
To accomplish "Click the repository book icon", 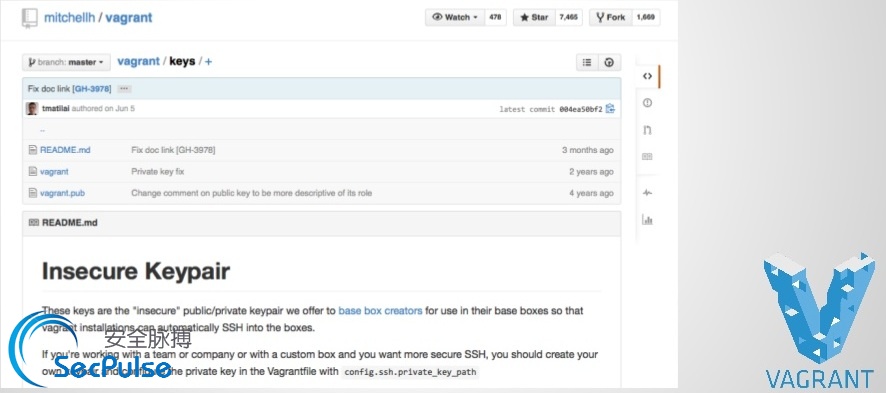I will coord(29,18).
